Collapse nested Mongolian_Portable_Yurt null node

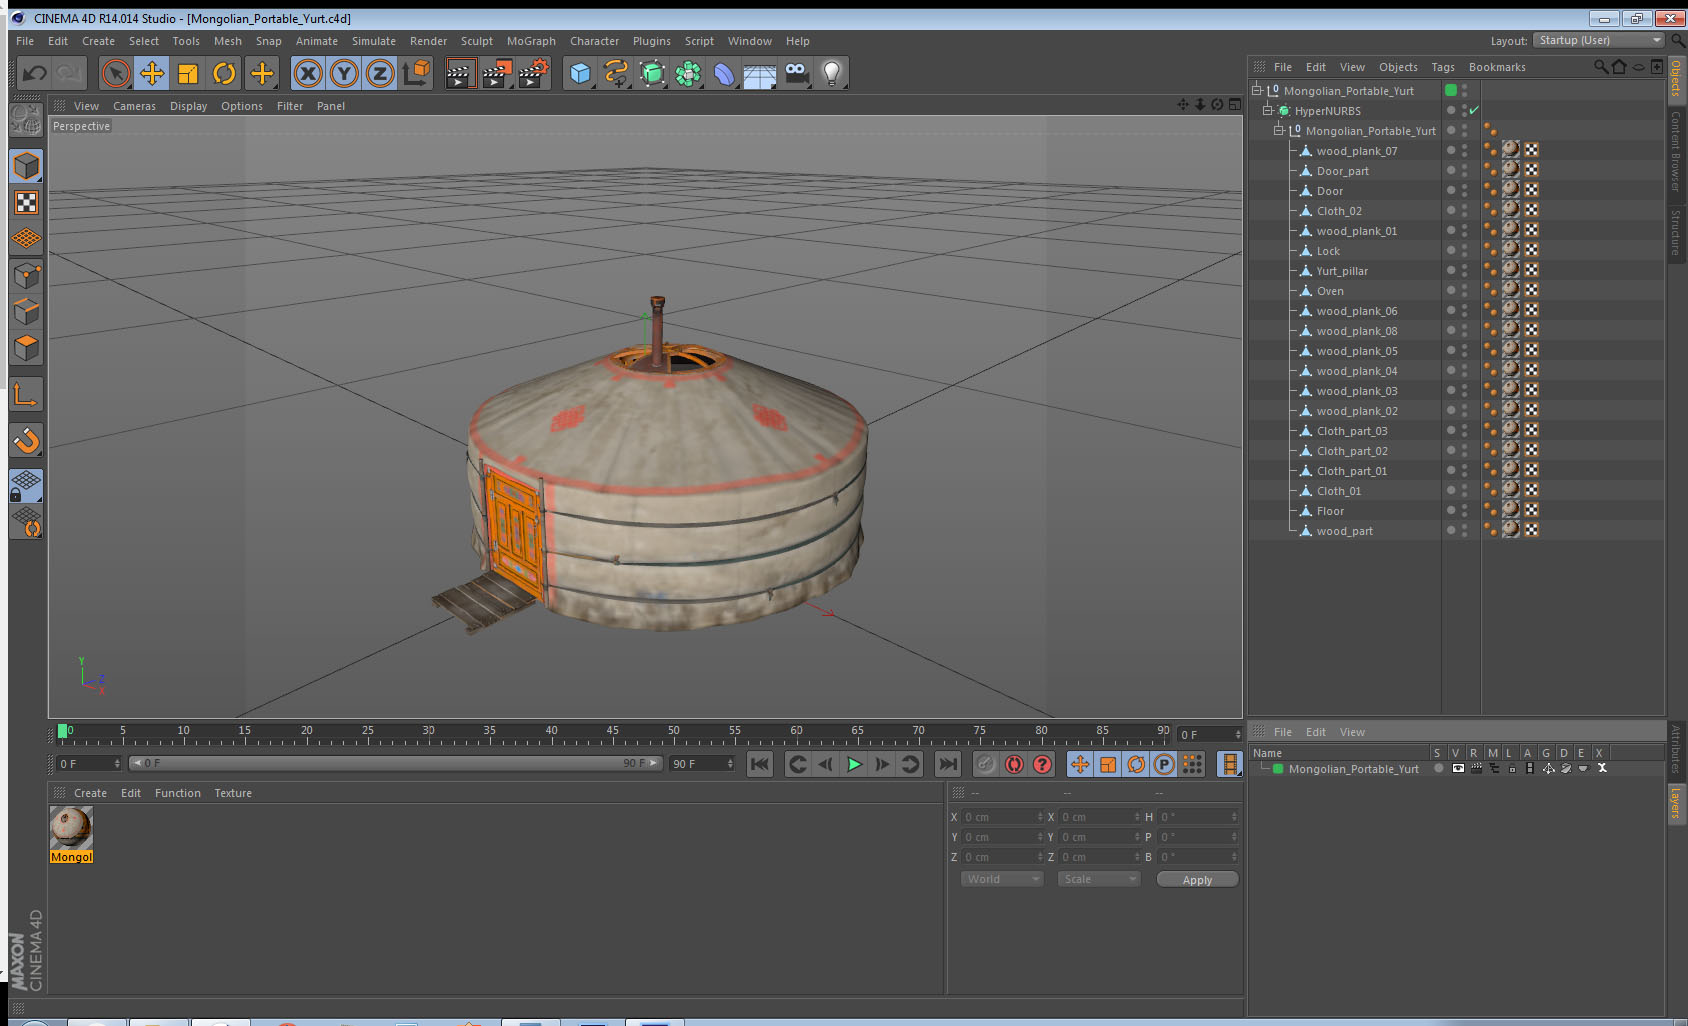coord(1278,130)
